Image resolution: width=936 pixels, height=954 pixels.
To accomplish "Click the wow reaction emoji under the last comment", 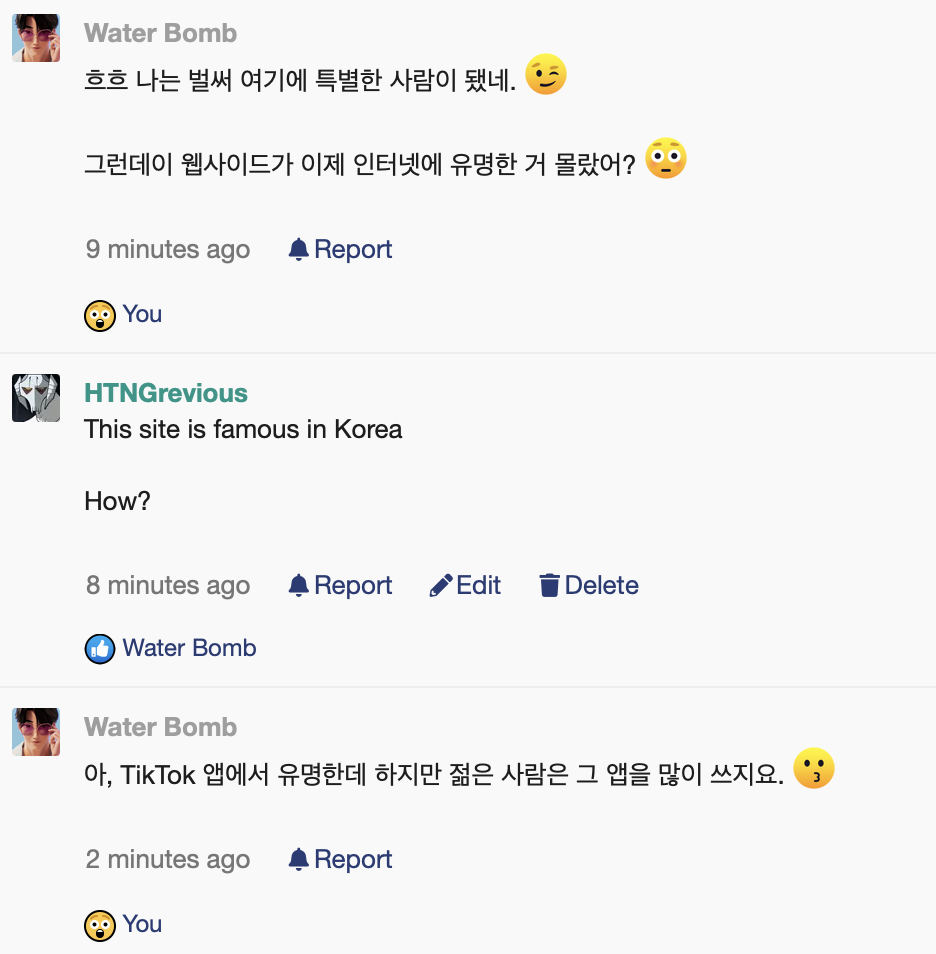I will point(99,925).
